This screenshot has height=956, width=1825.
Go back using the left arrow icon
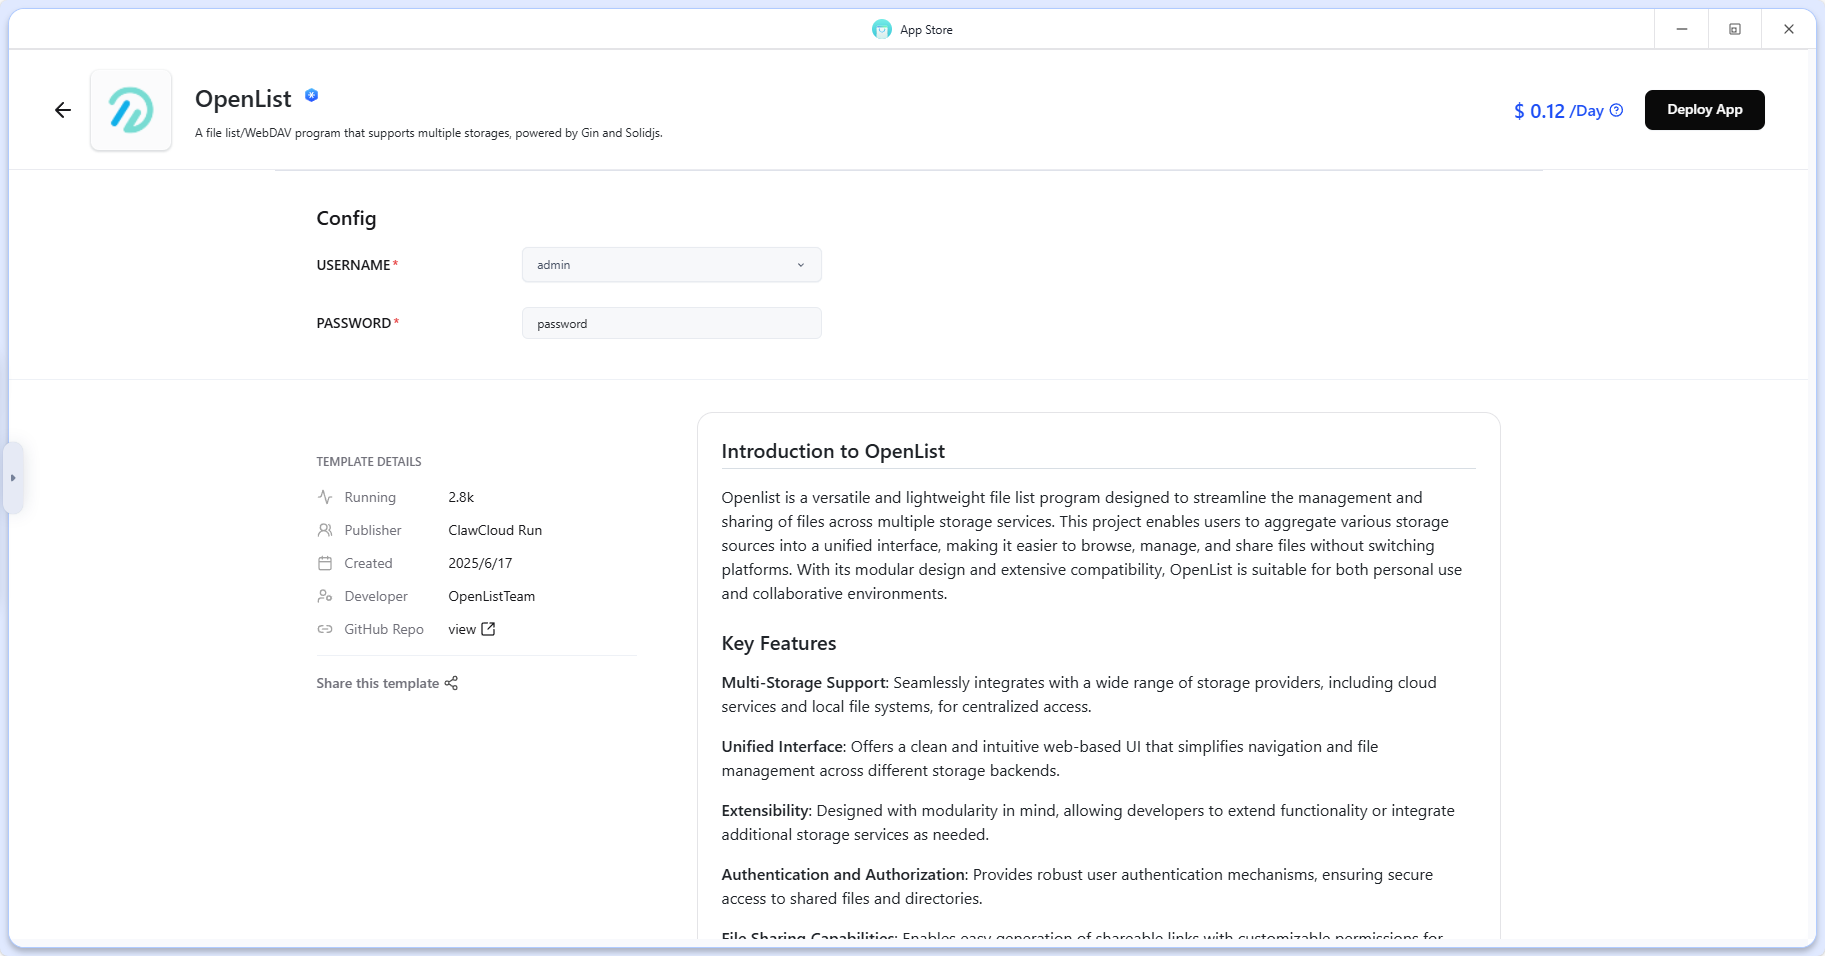point(63,110)
